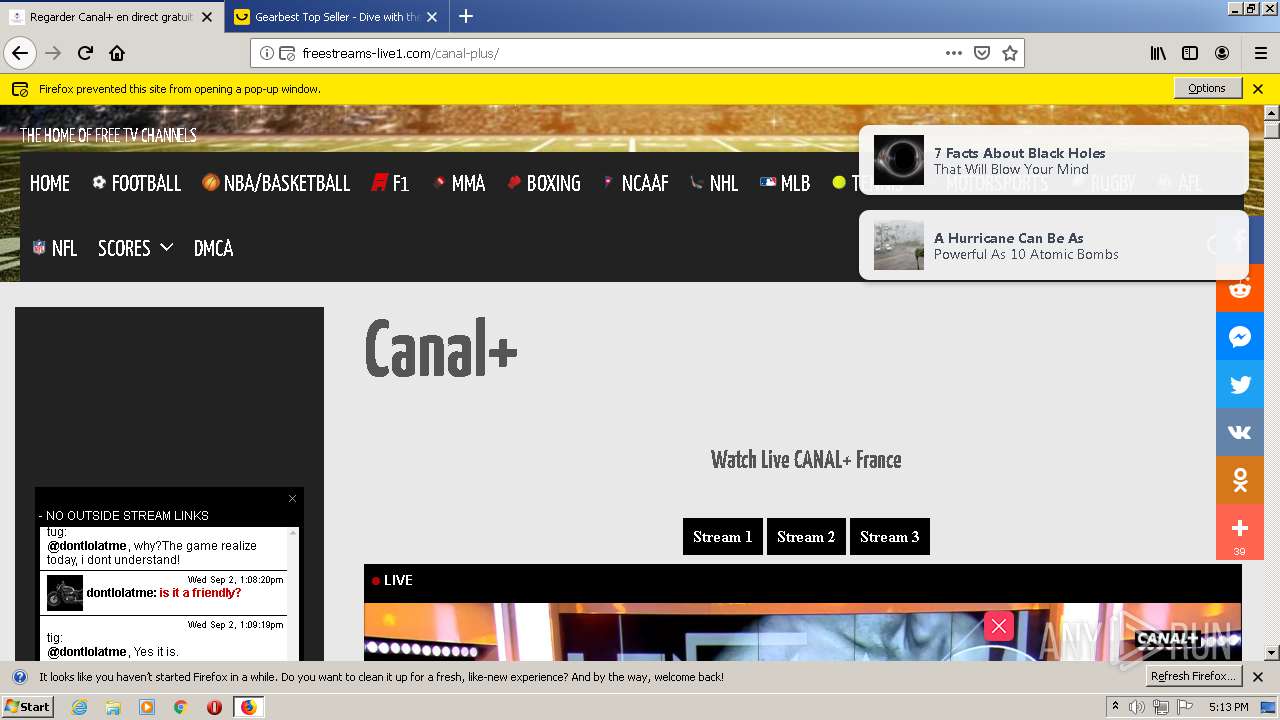The image size is (1280, 720).
Task: Open DMCA page link
Action: coord(213,248)
